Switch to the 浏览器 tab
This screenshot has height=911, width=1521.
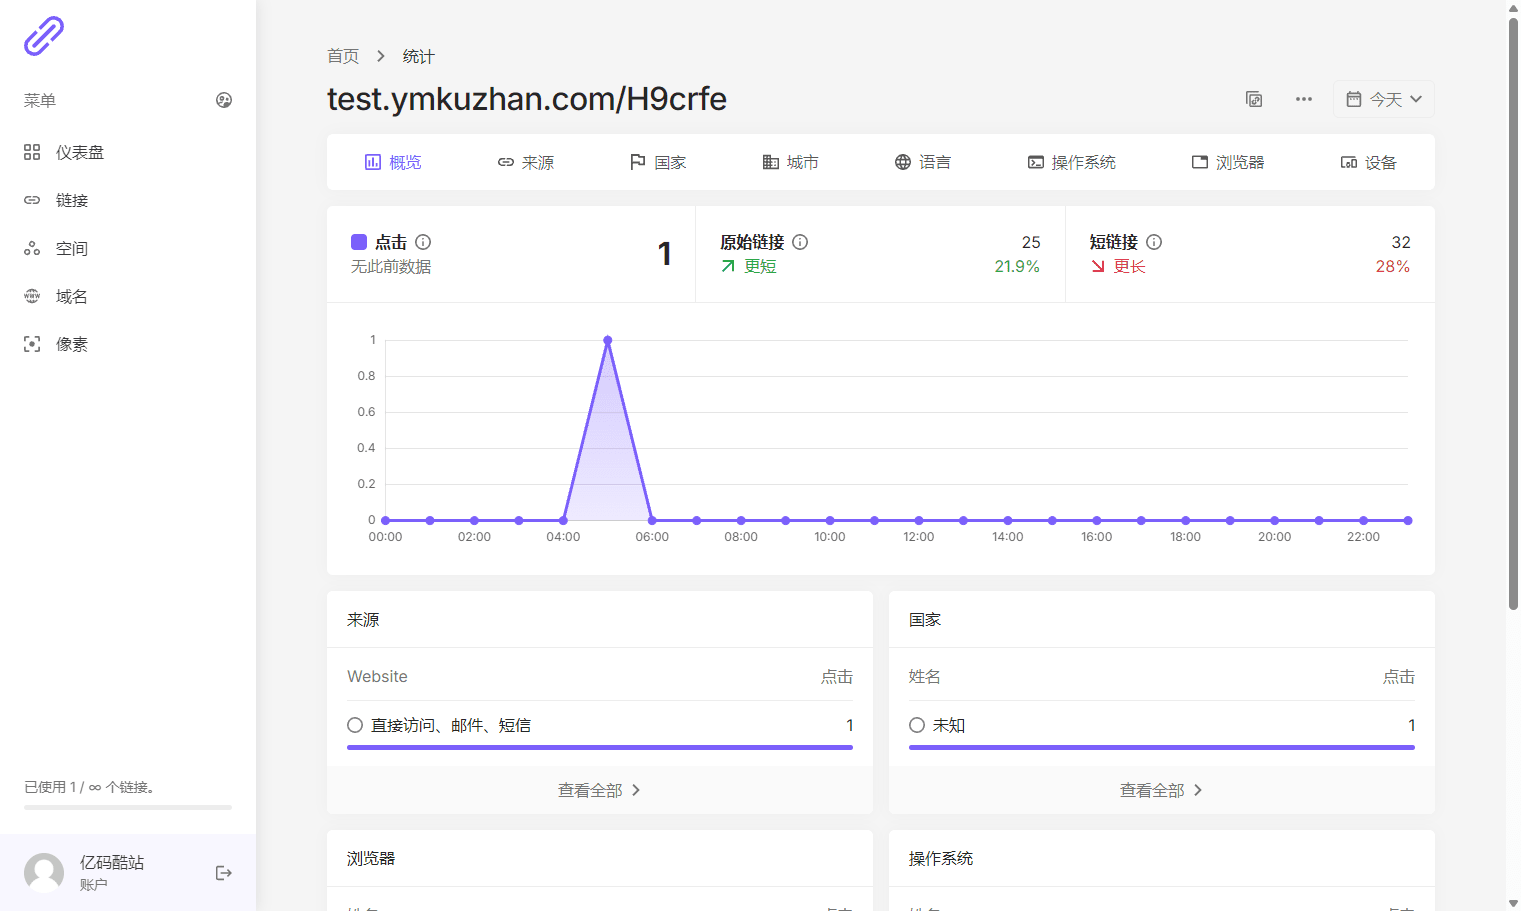pos(1228,162)
